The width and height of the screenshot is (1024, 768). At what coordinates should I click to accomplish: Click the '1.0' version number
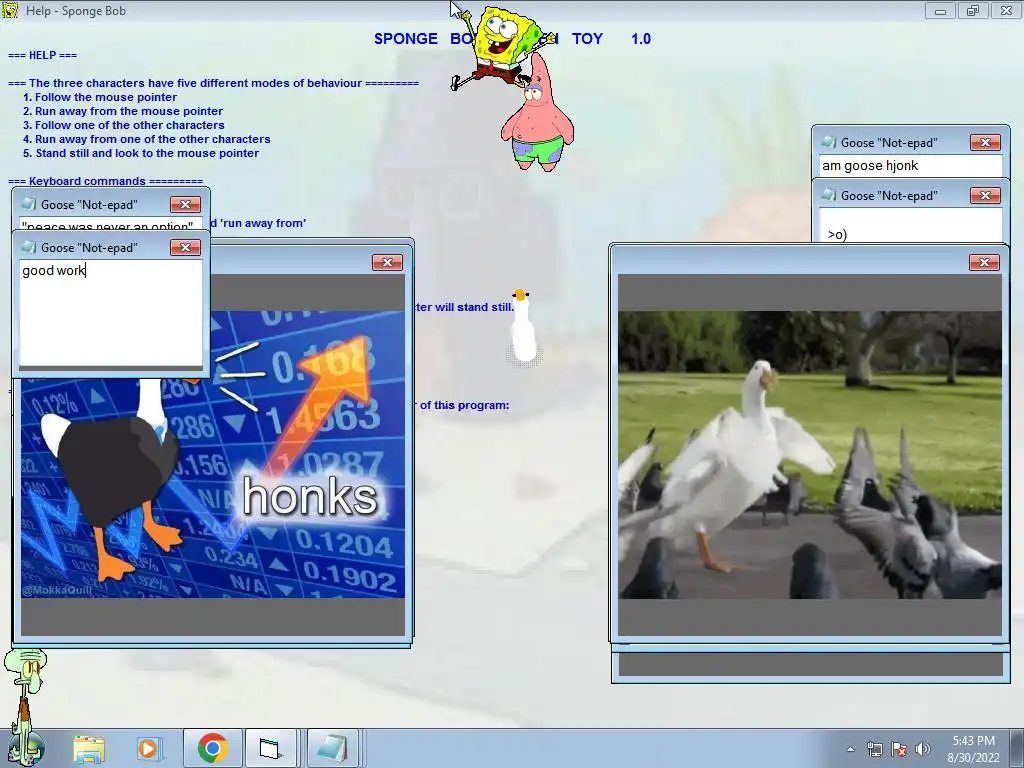tap(641, 39)
